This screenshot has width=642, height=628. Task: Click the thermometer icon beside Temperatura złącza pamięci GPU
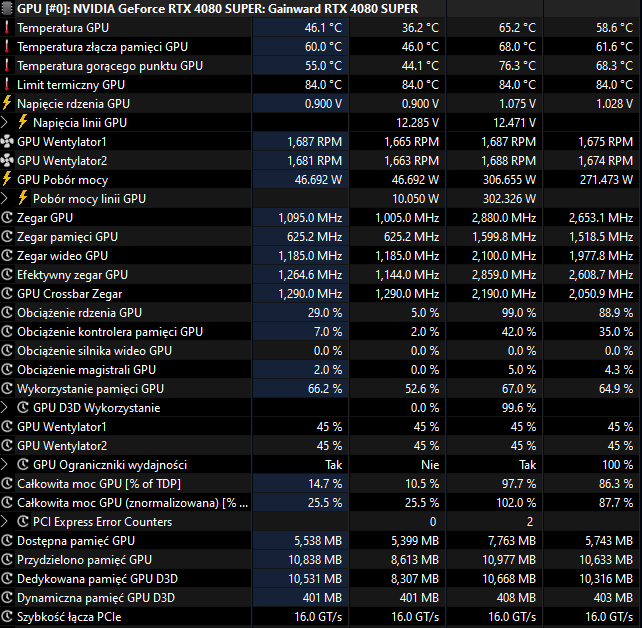tap(7, 47)
